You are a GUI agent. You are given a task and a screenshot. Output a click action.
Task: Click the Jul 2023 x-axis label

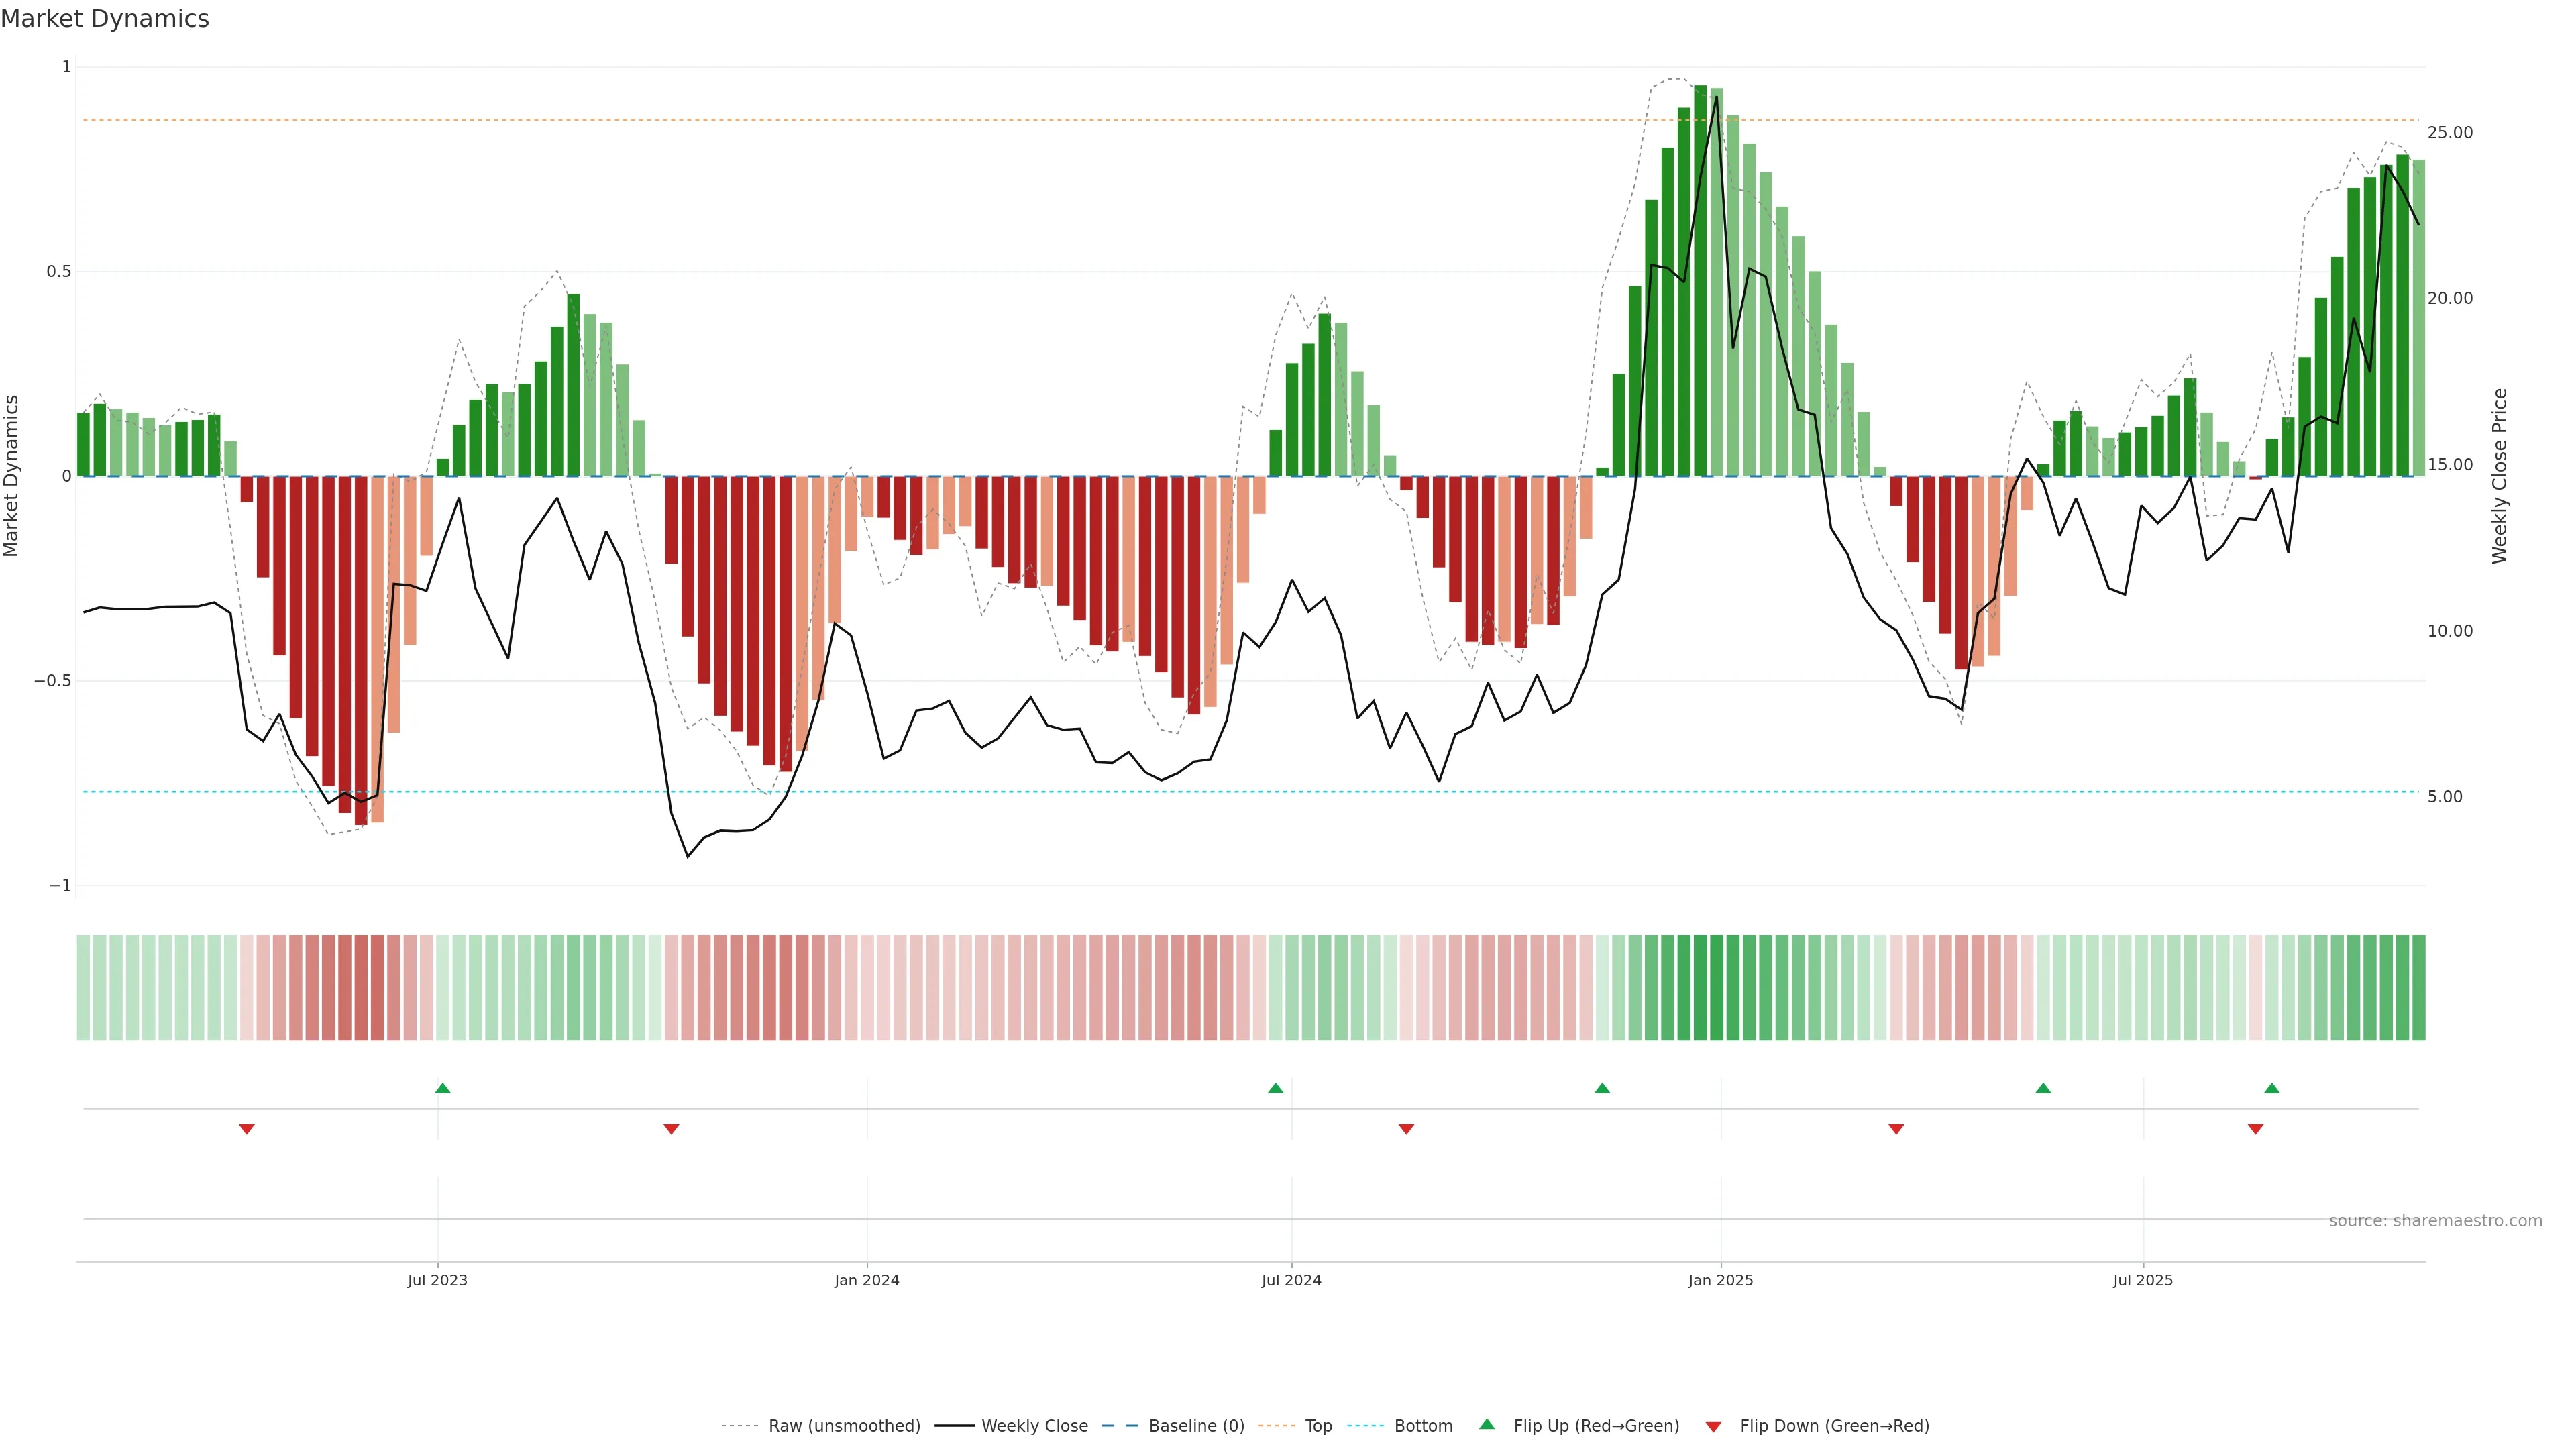click(437, 1280)
